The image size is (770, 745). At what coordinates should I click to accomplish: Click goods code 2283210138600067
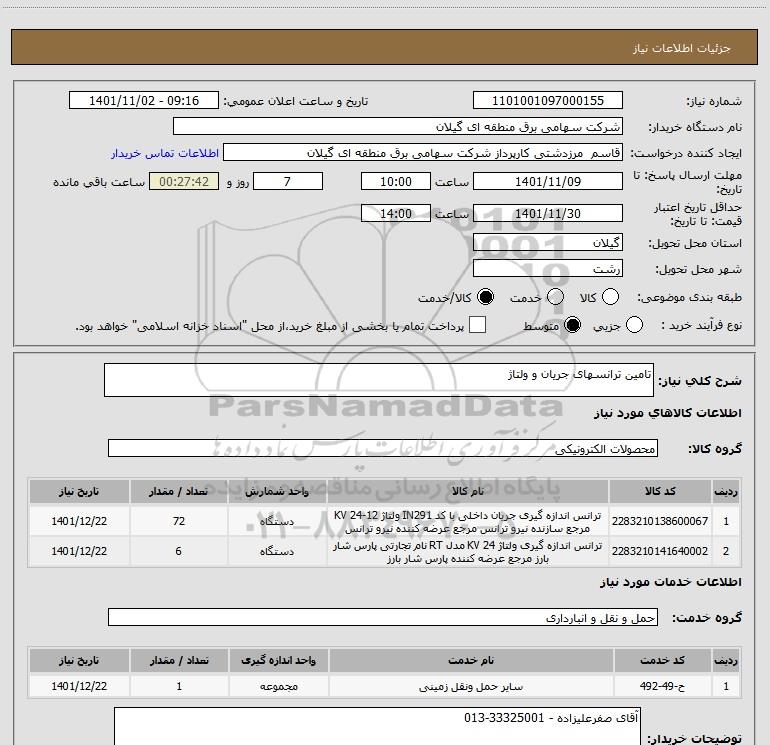click(x=660, y=522)
